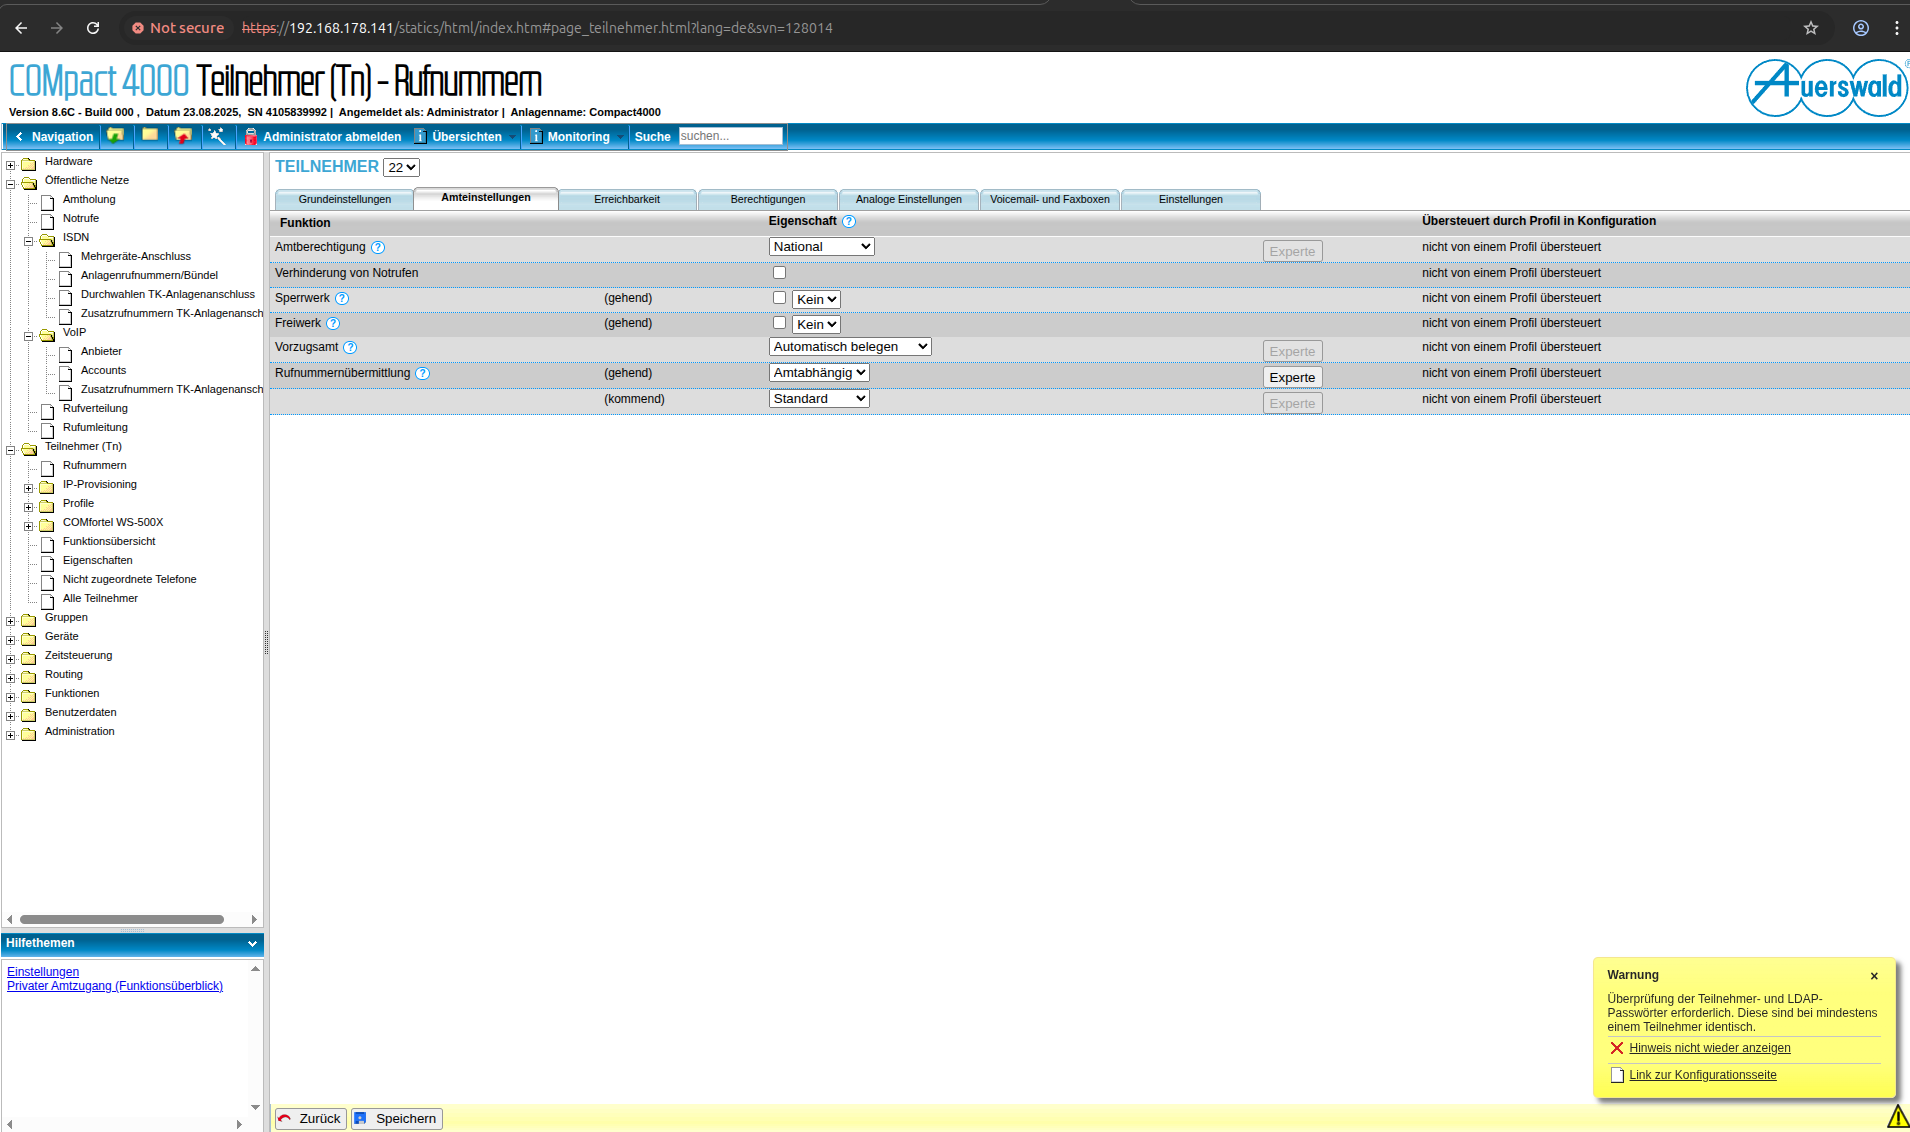This screenshot has height=1132, width=1910.
Task: Check the Freiwerk checkbox
Action: click(x=779, y=323)
